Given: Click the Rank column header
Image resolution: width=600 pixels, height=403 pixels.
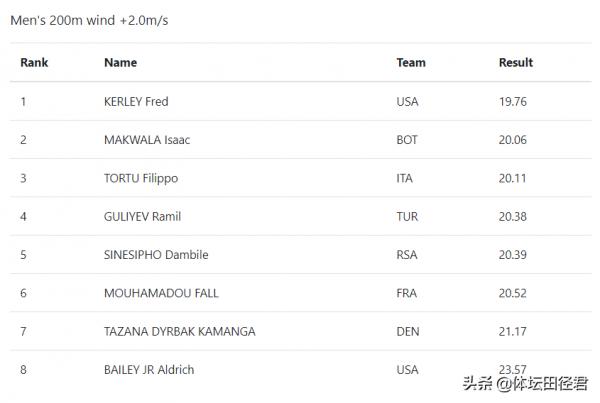Looking at the screenshot, I should click(x=34, y=62).
